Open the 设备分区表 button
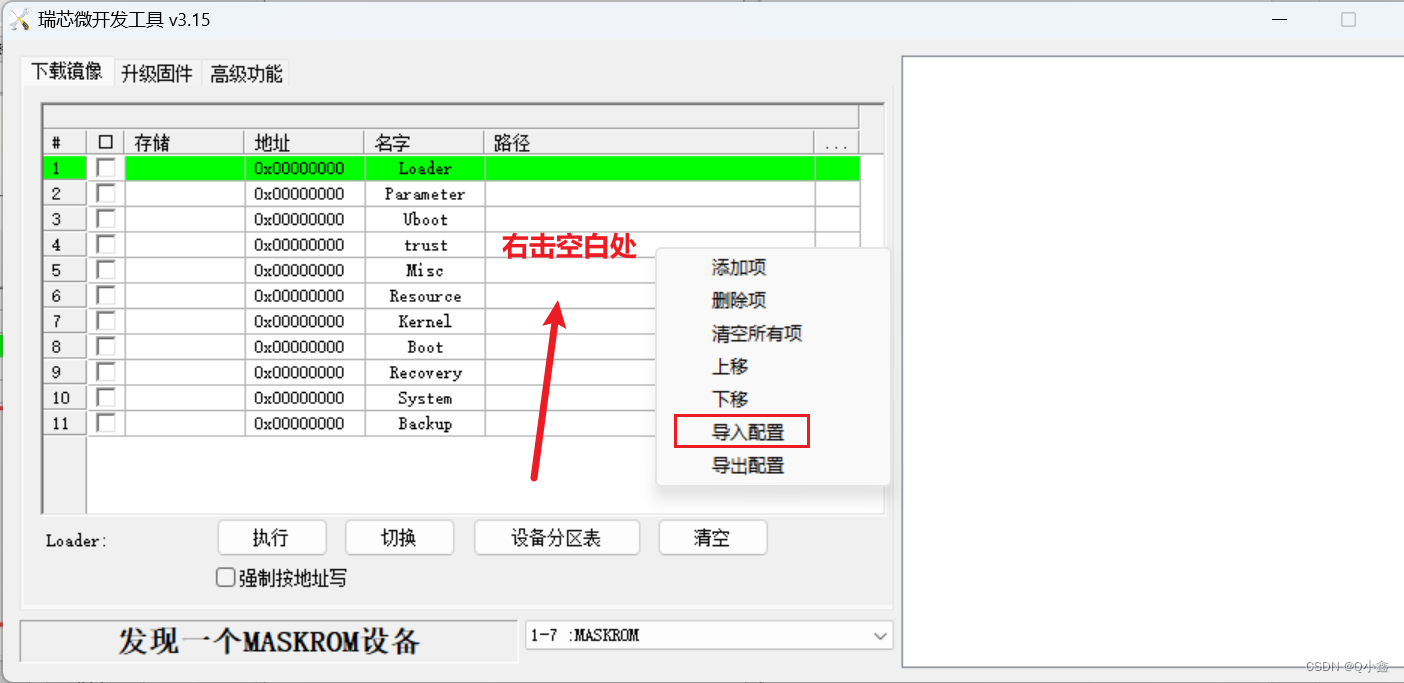Image resolution: width=1404 pixels, height=683 pixels. tap(556, 538)
